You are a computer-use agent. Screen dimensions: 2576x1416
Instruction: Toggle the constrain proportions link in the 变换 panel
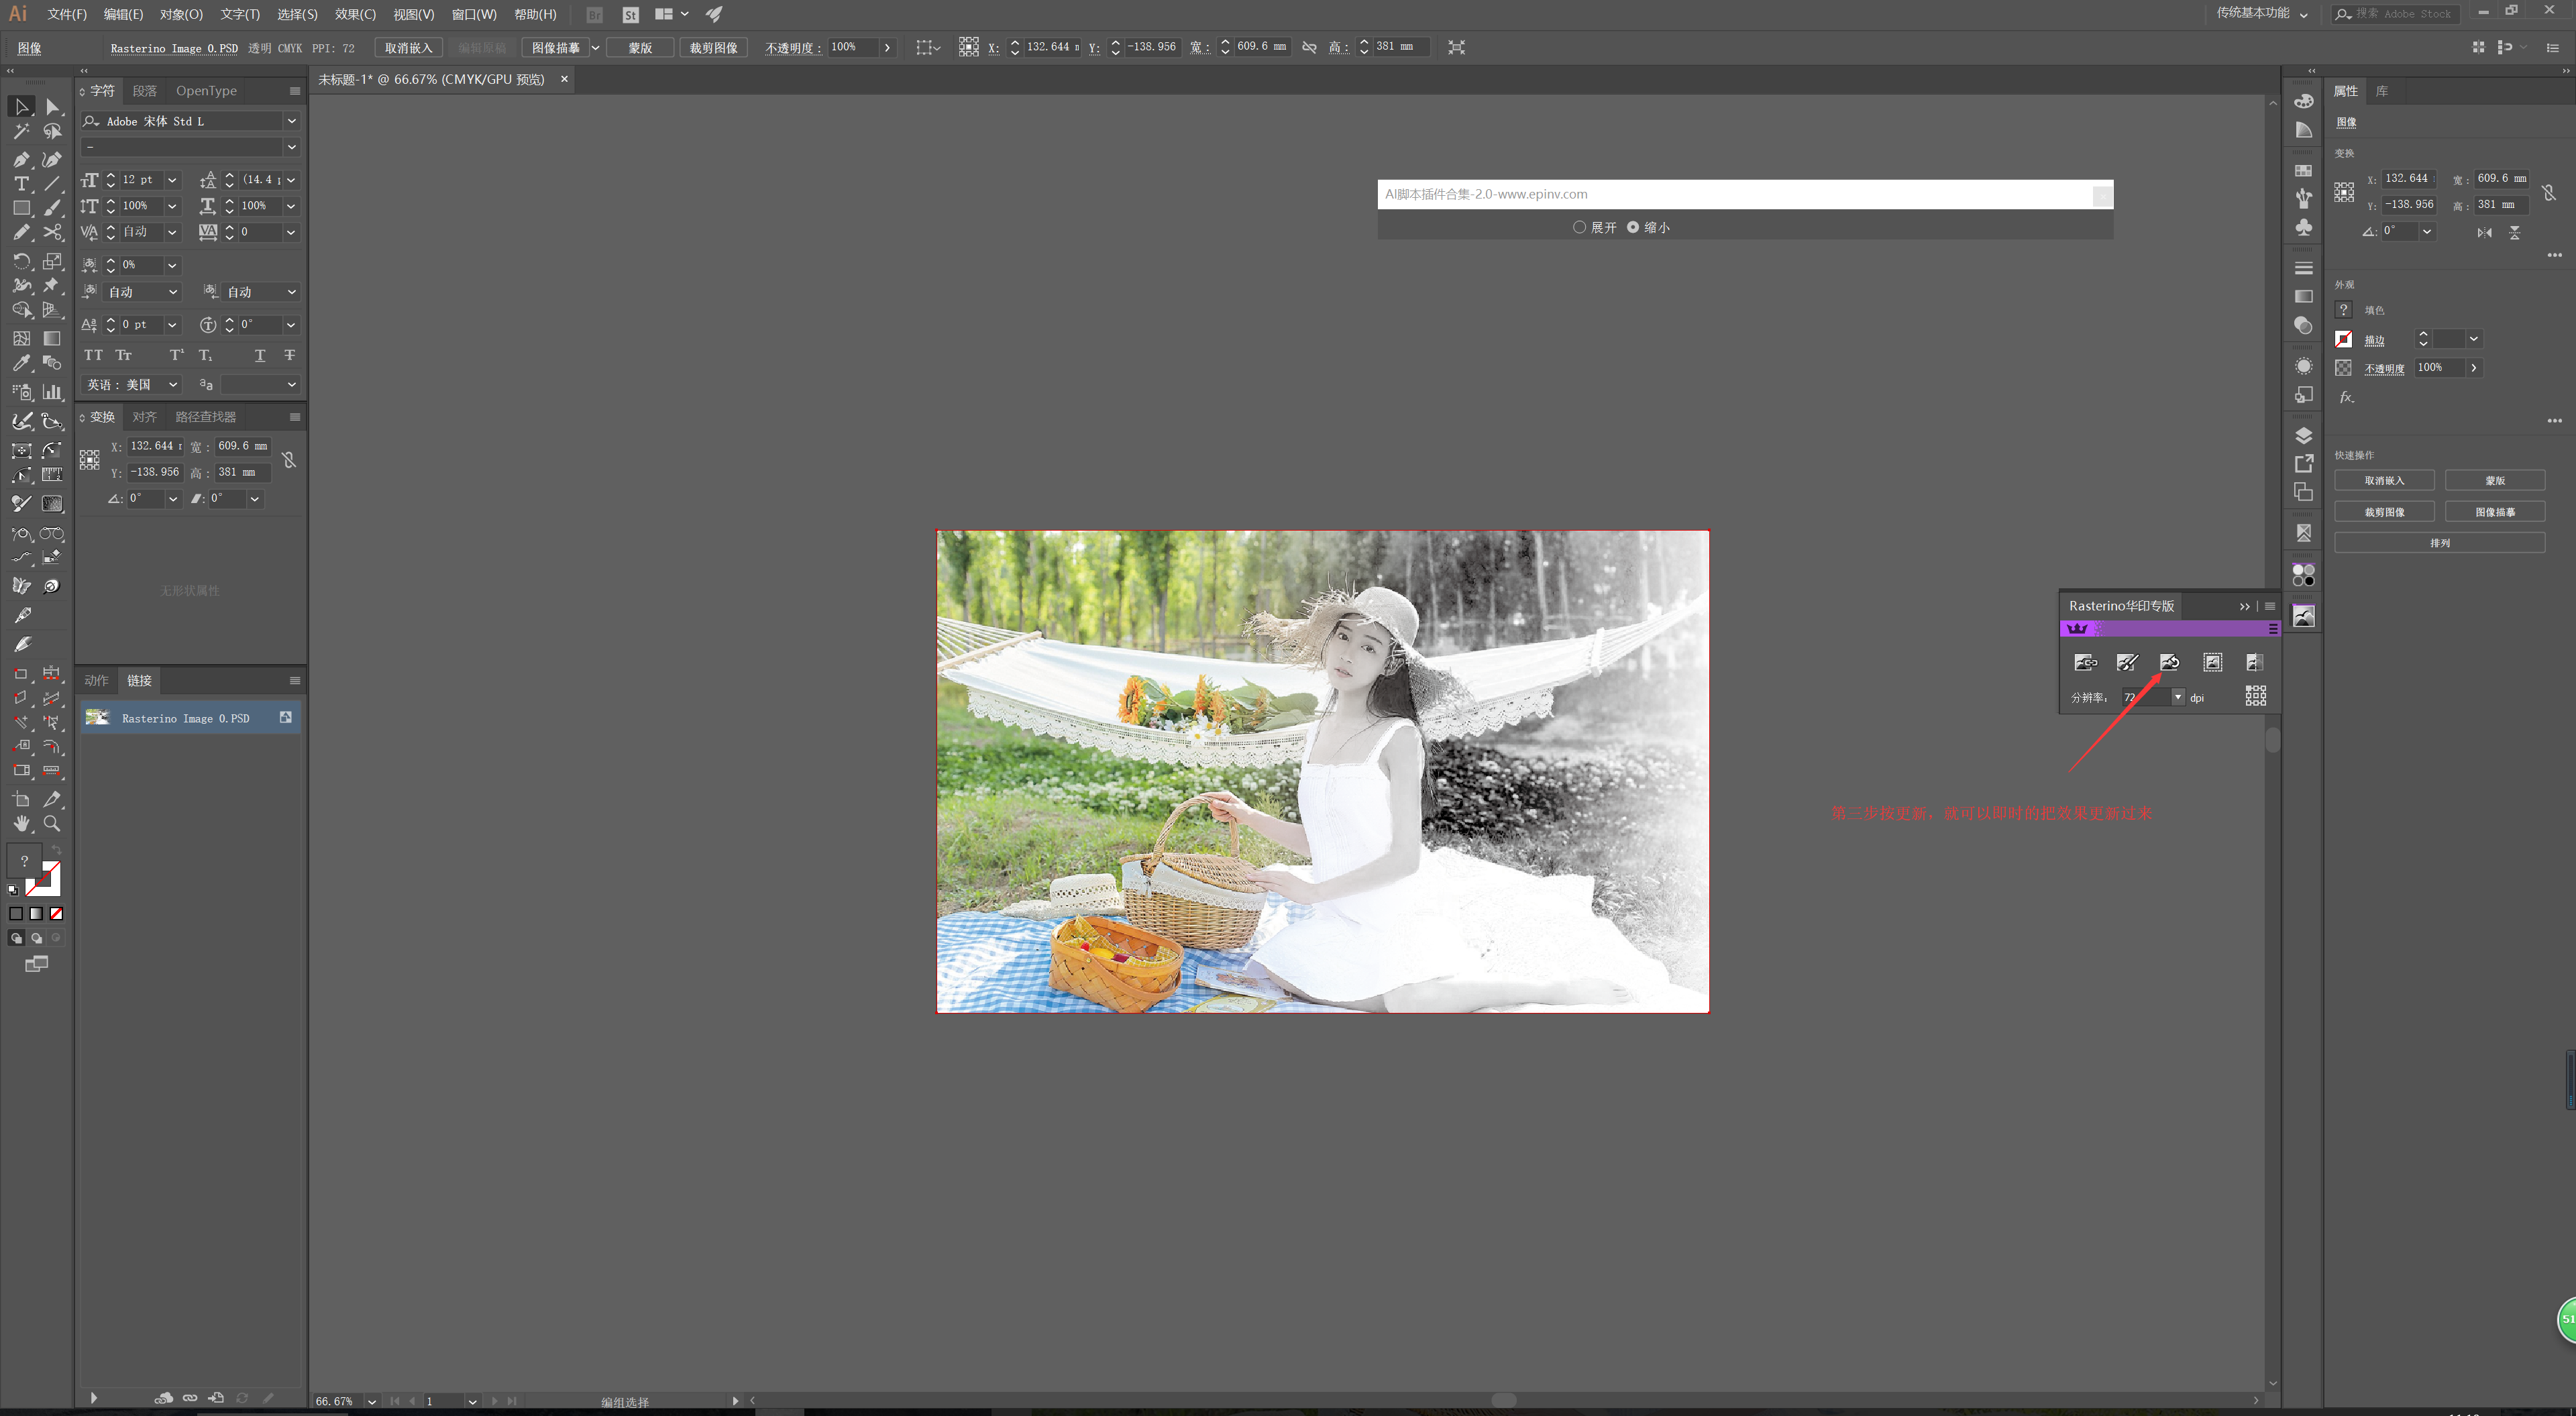tap(289, 460)
